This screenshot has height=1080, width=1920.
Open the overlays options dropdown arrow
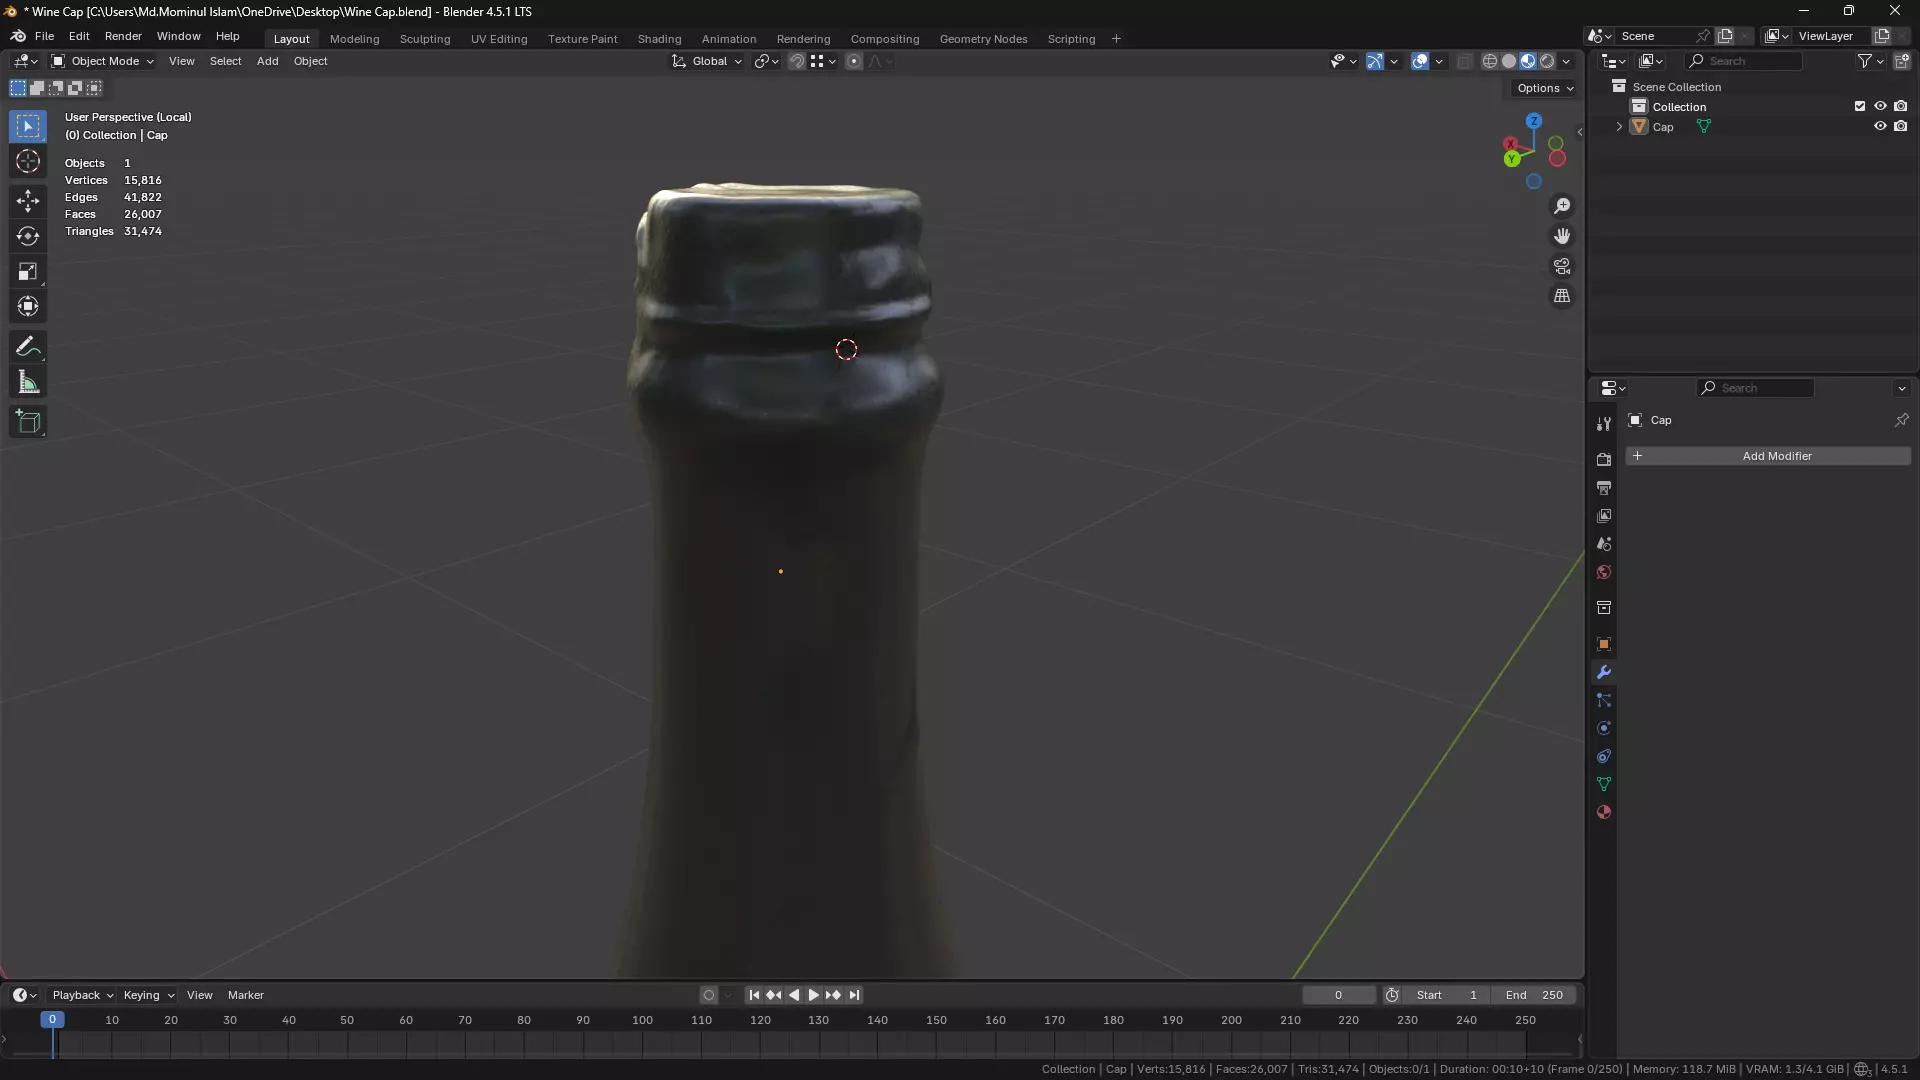pyautogui.click(x=1439, y=61)
